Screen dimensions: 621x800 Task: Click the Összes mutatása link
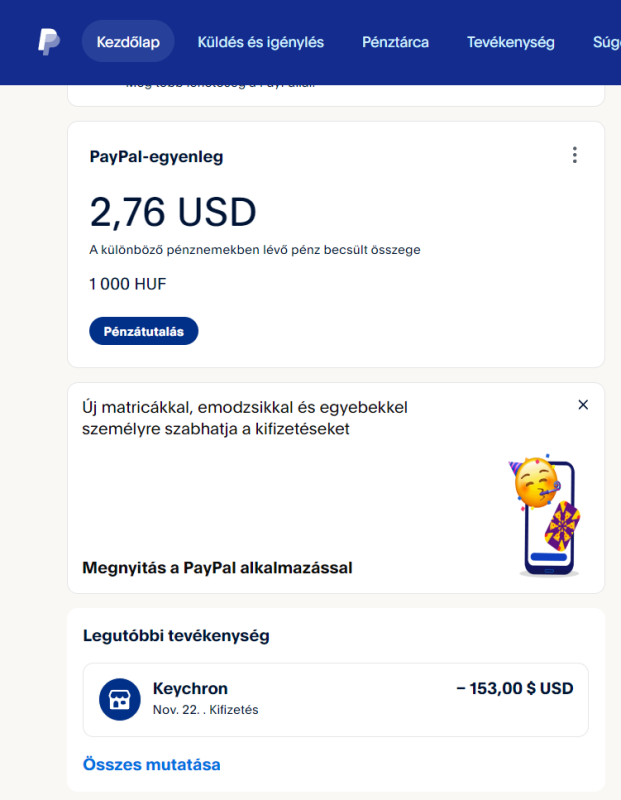(151, 765)
